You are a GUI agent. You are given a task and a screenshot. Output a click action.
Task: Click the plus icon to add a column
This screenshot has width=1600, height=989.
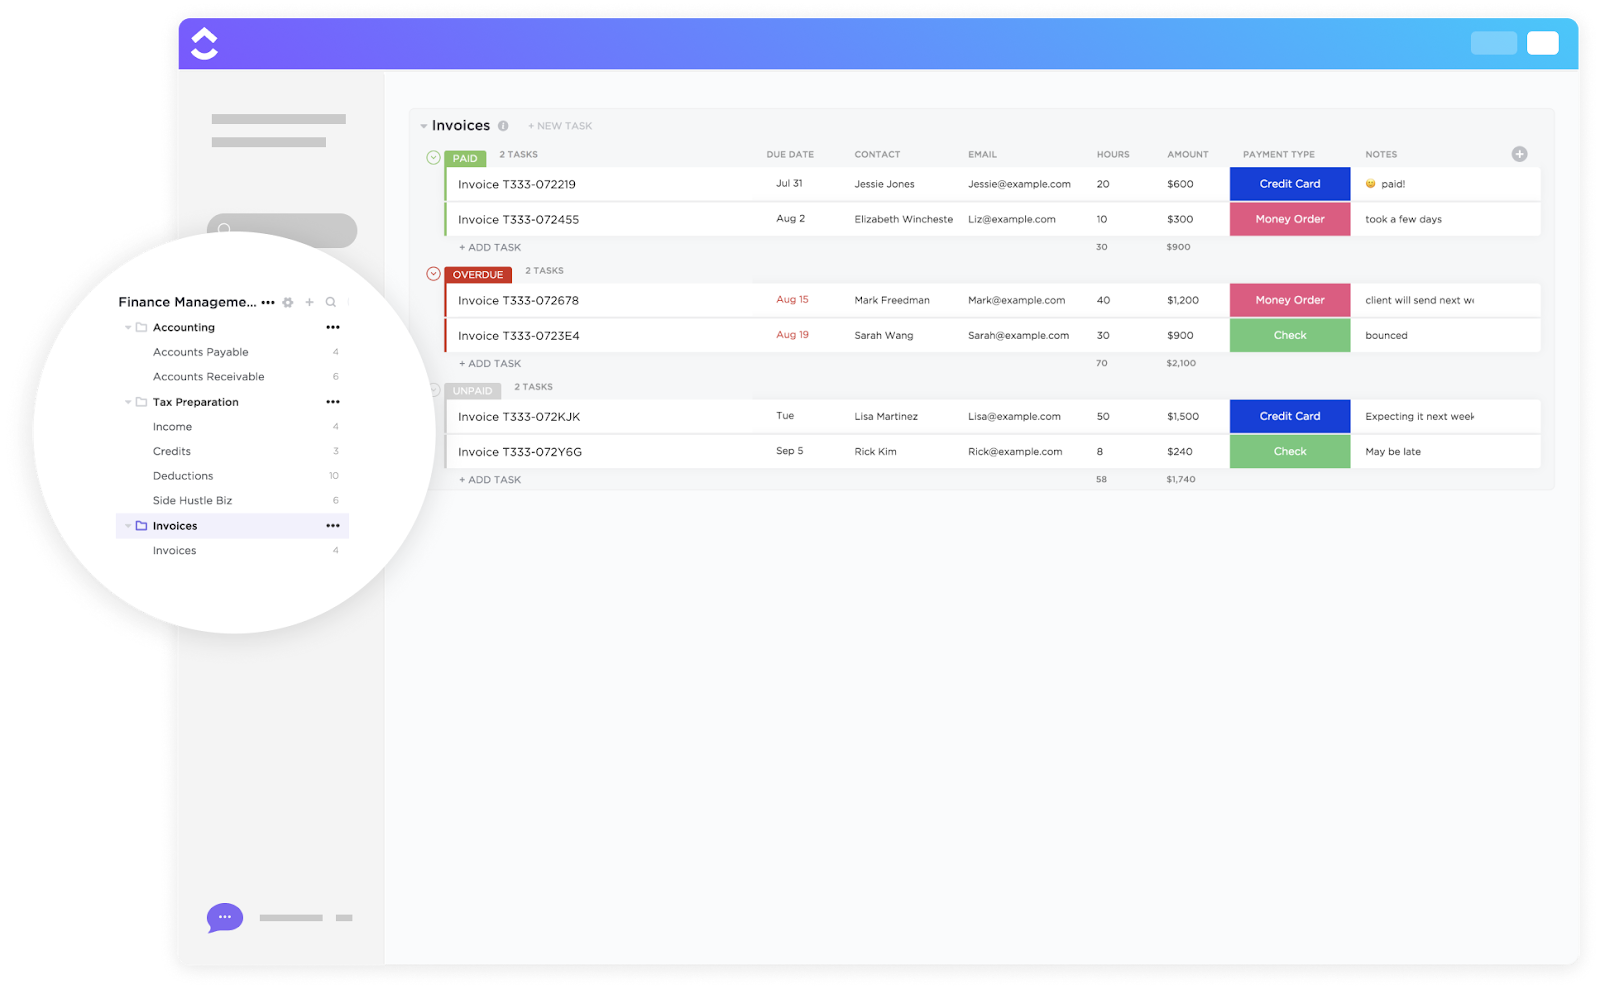pos(1519,153)
